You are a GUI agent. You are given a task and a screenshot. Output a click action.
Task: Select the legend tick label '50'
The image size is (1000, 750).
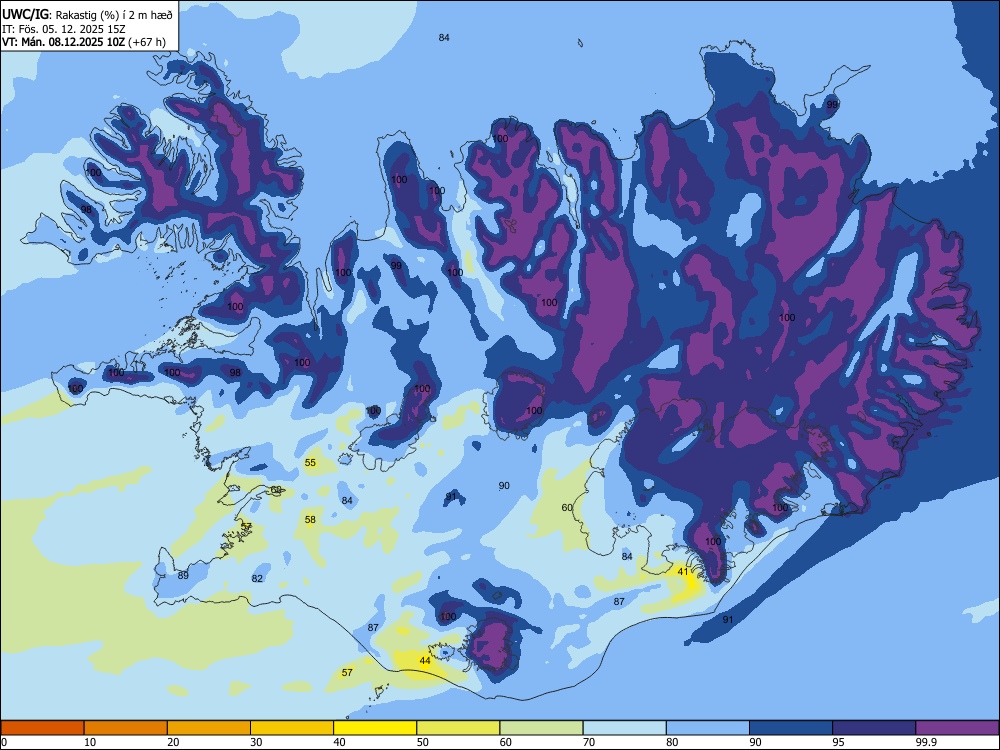[423, 742]
